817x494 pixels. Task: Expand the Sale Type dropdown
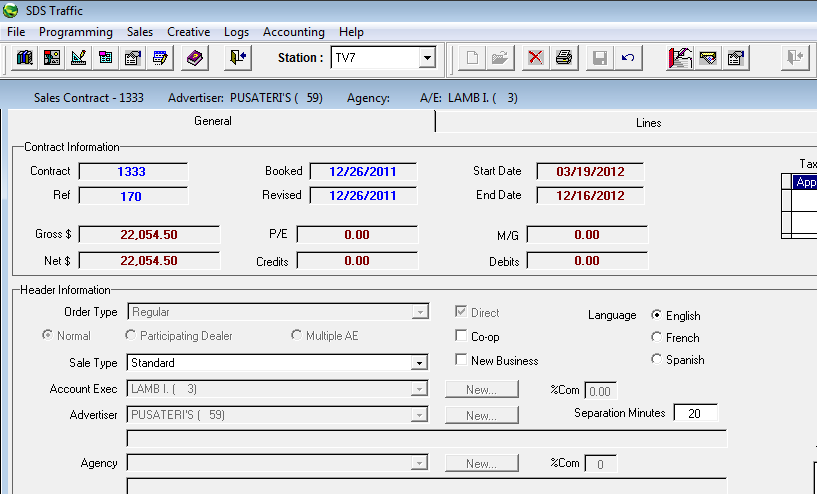coord(420,363)
